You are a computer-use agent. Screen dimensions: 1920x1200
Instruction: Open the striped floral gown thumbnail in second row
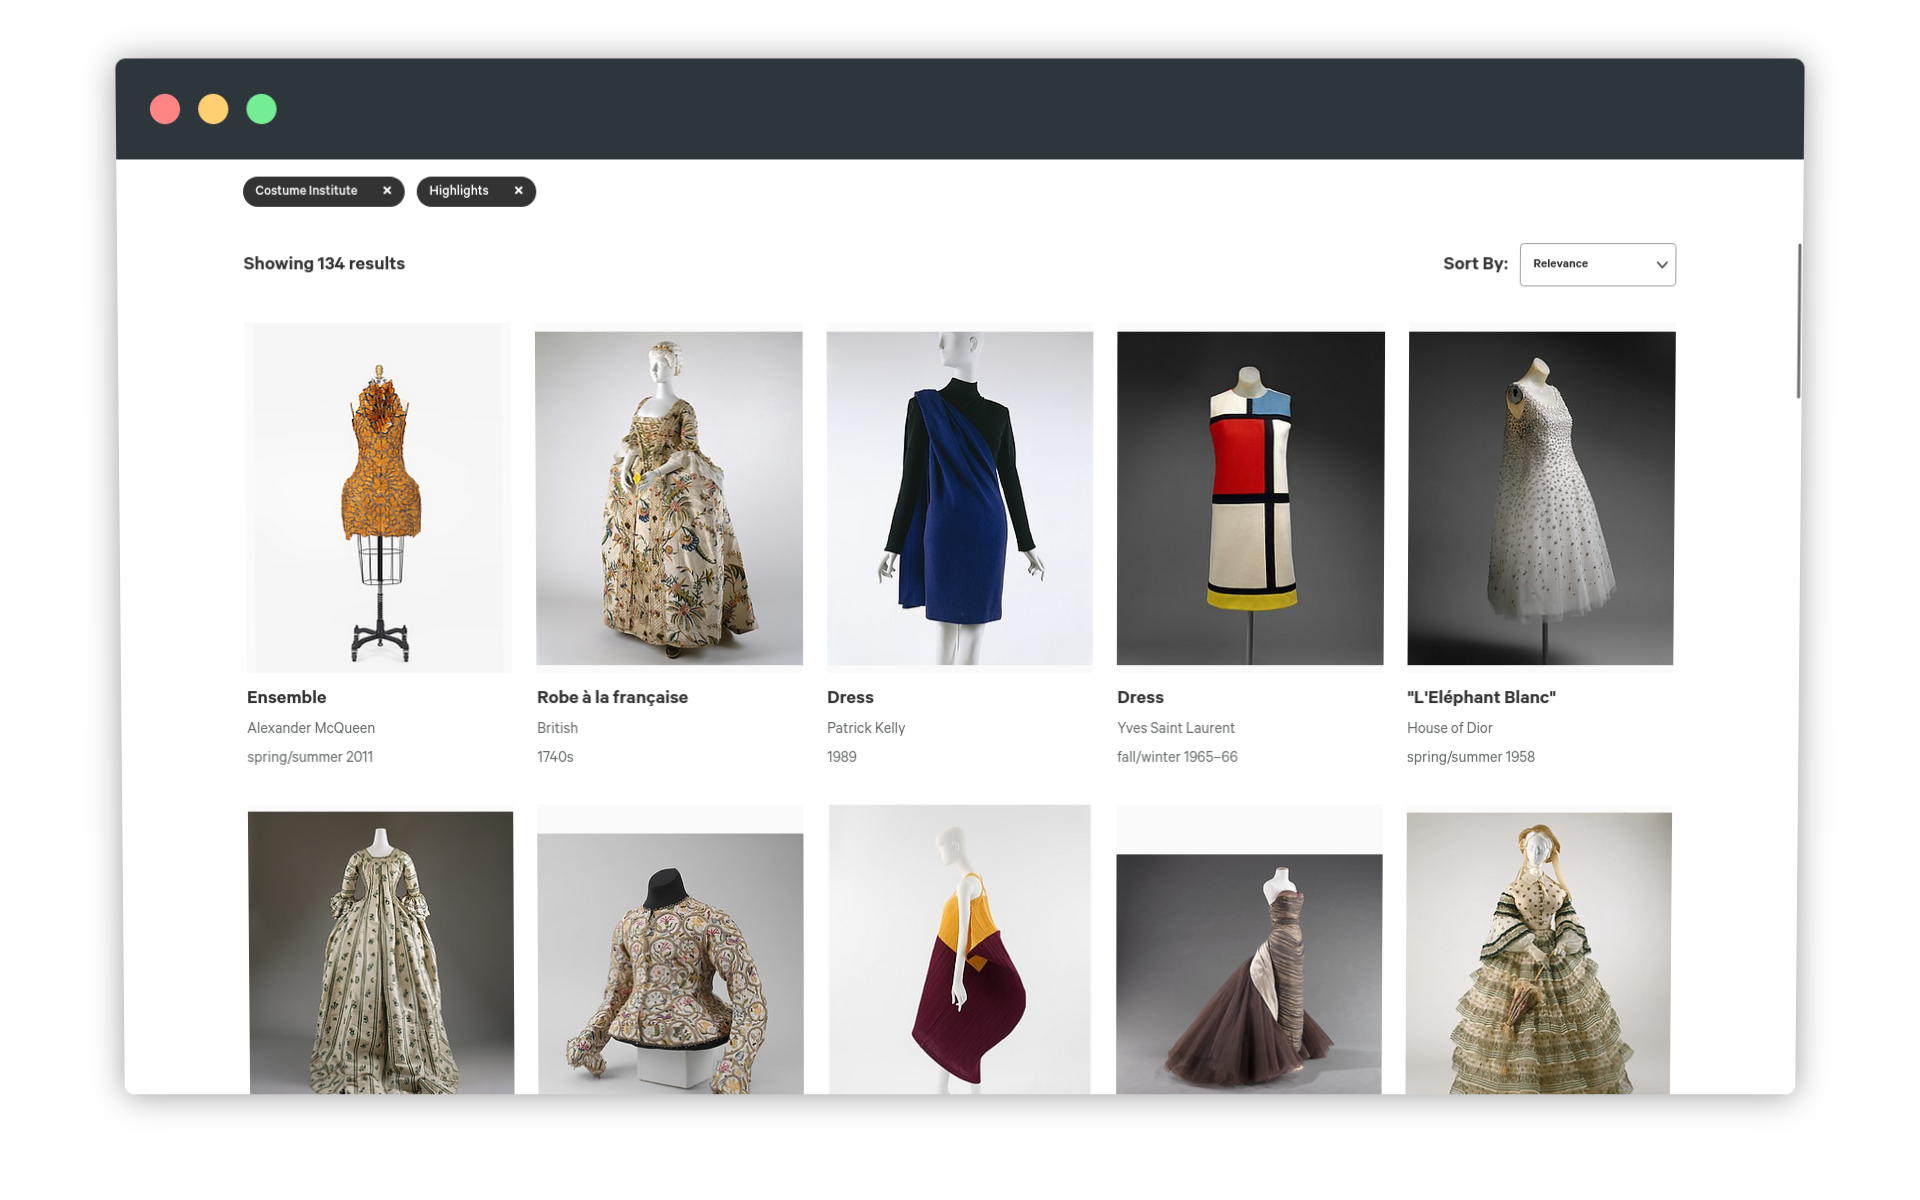pyautogui.click(x=381, y=952)
